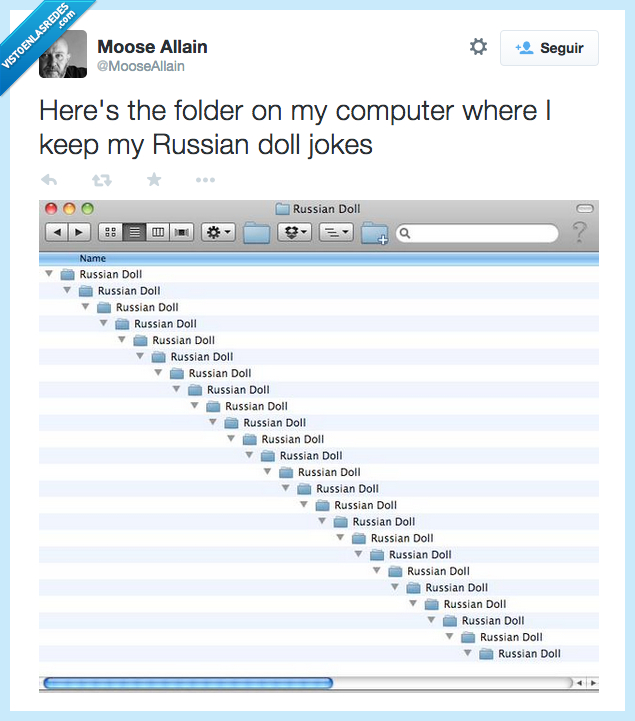Click Finder's Help question mark icon
The image size is (635, 721).
tap(579, 233)
